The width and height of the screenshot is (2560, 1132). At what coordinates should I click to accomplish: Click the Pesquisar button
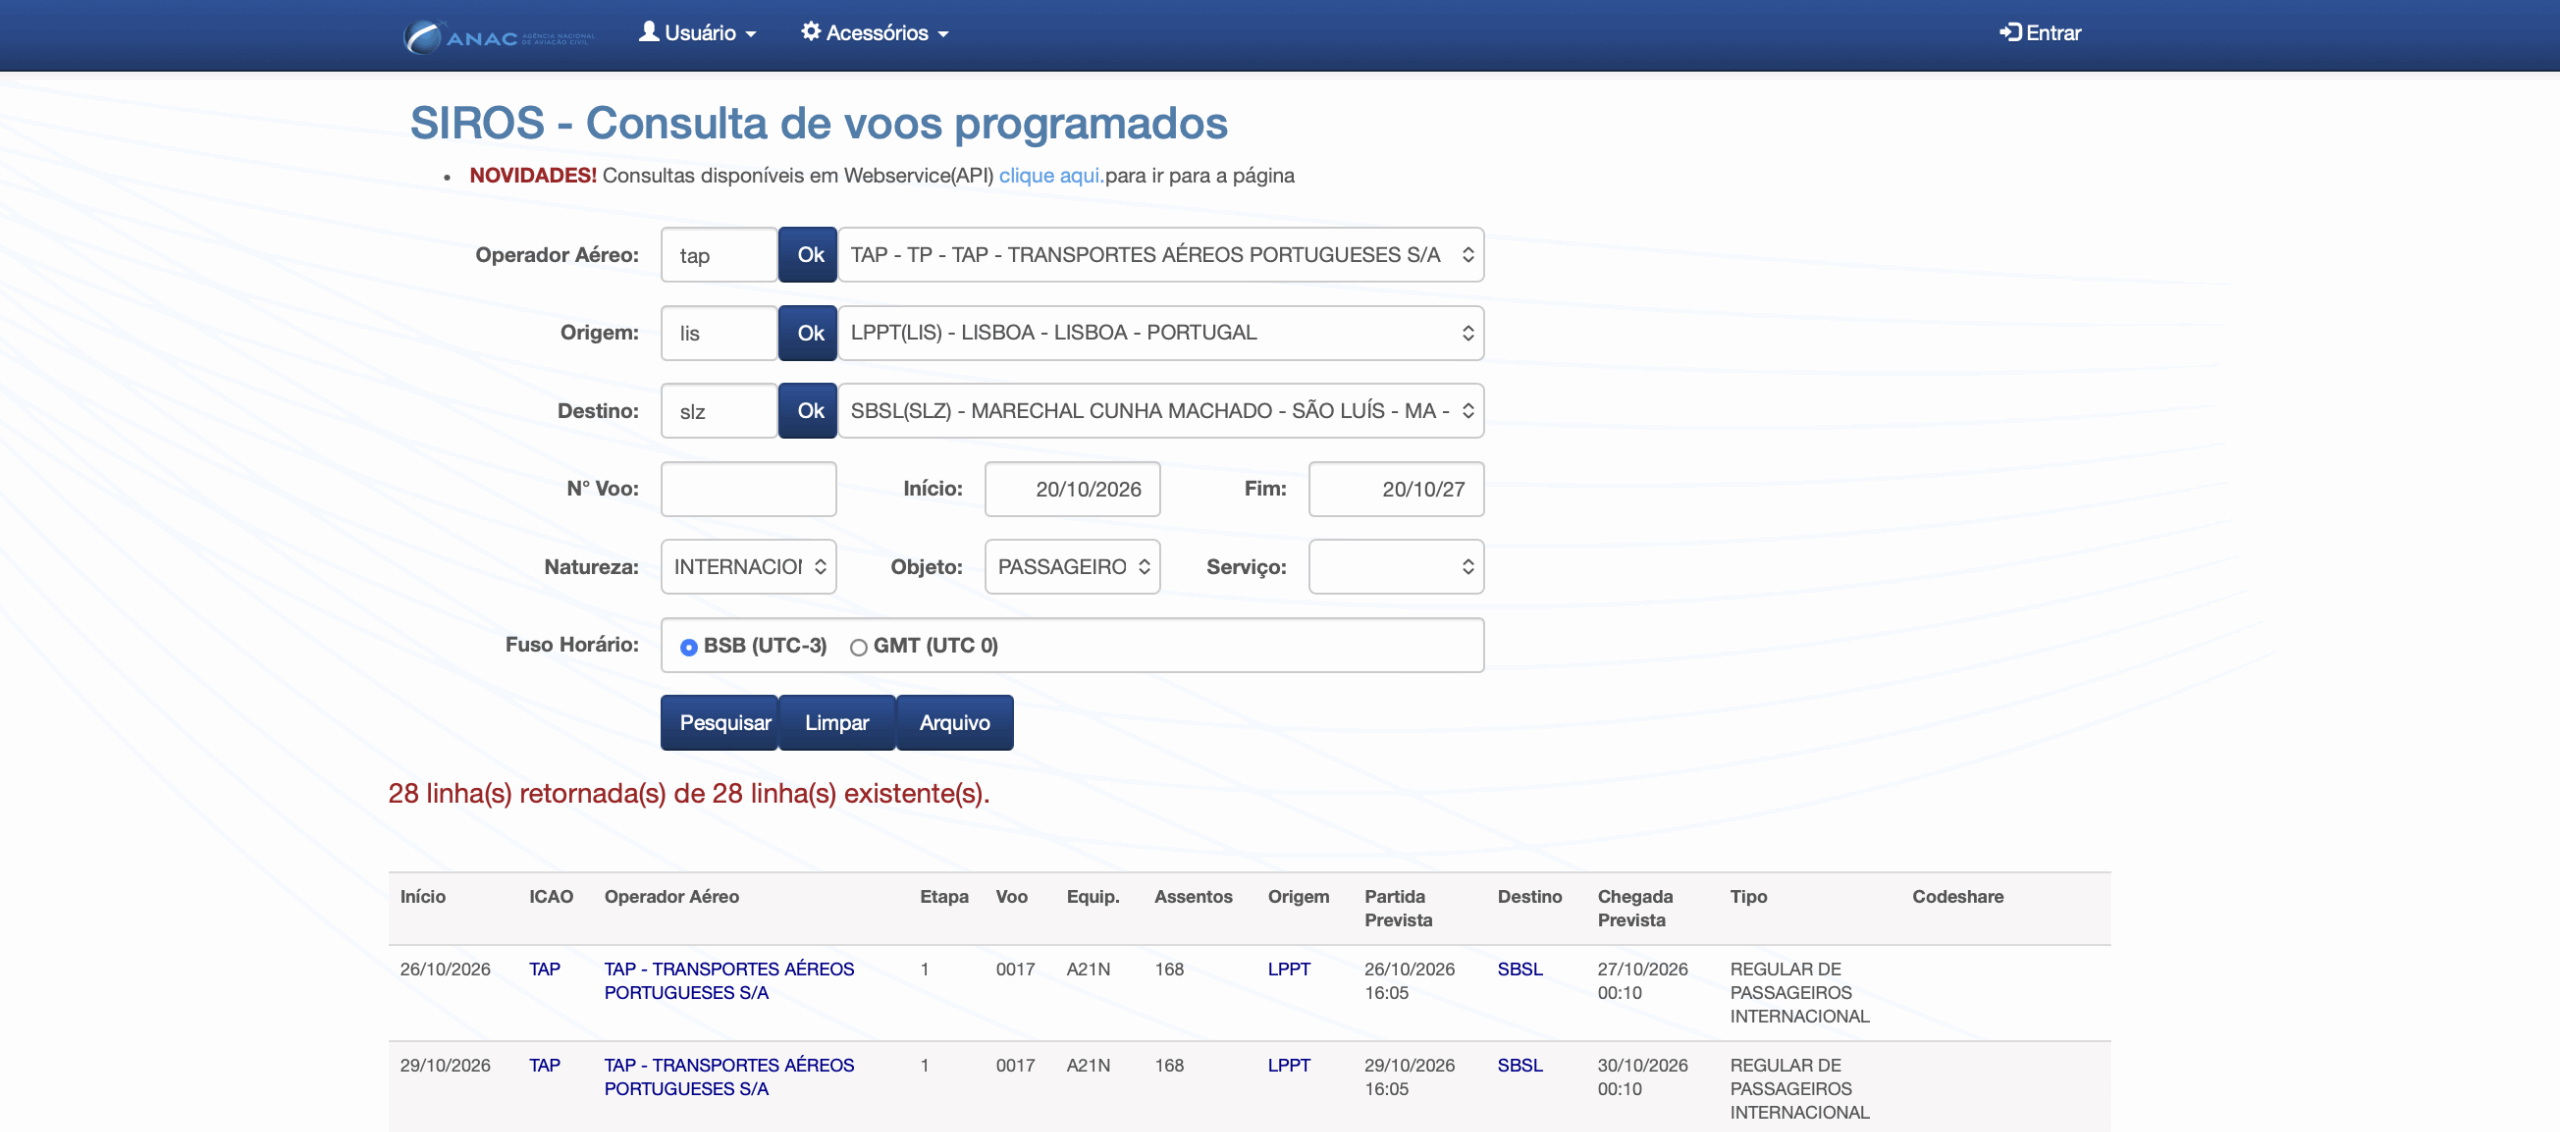720,723
